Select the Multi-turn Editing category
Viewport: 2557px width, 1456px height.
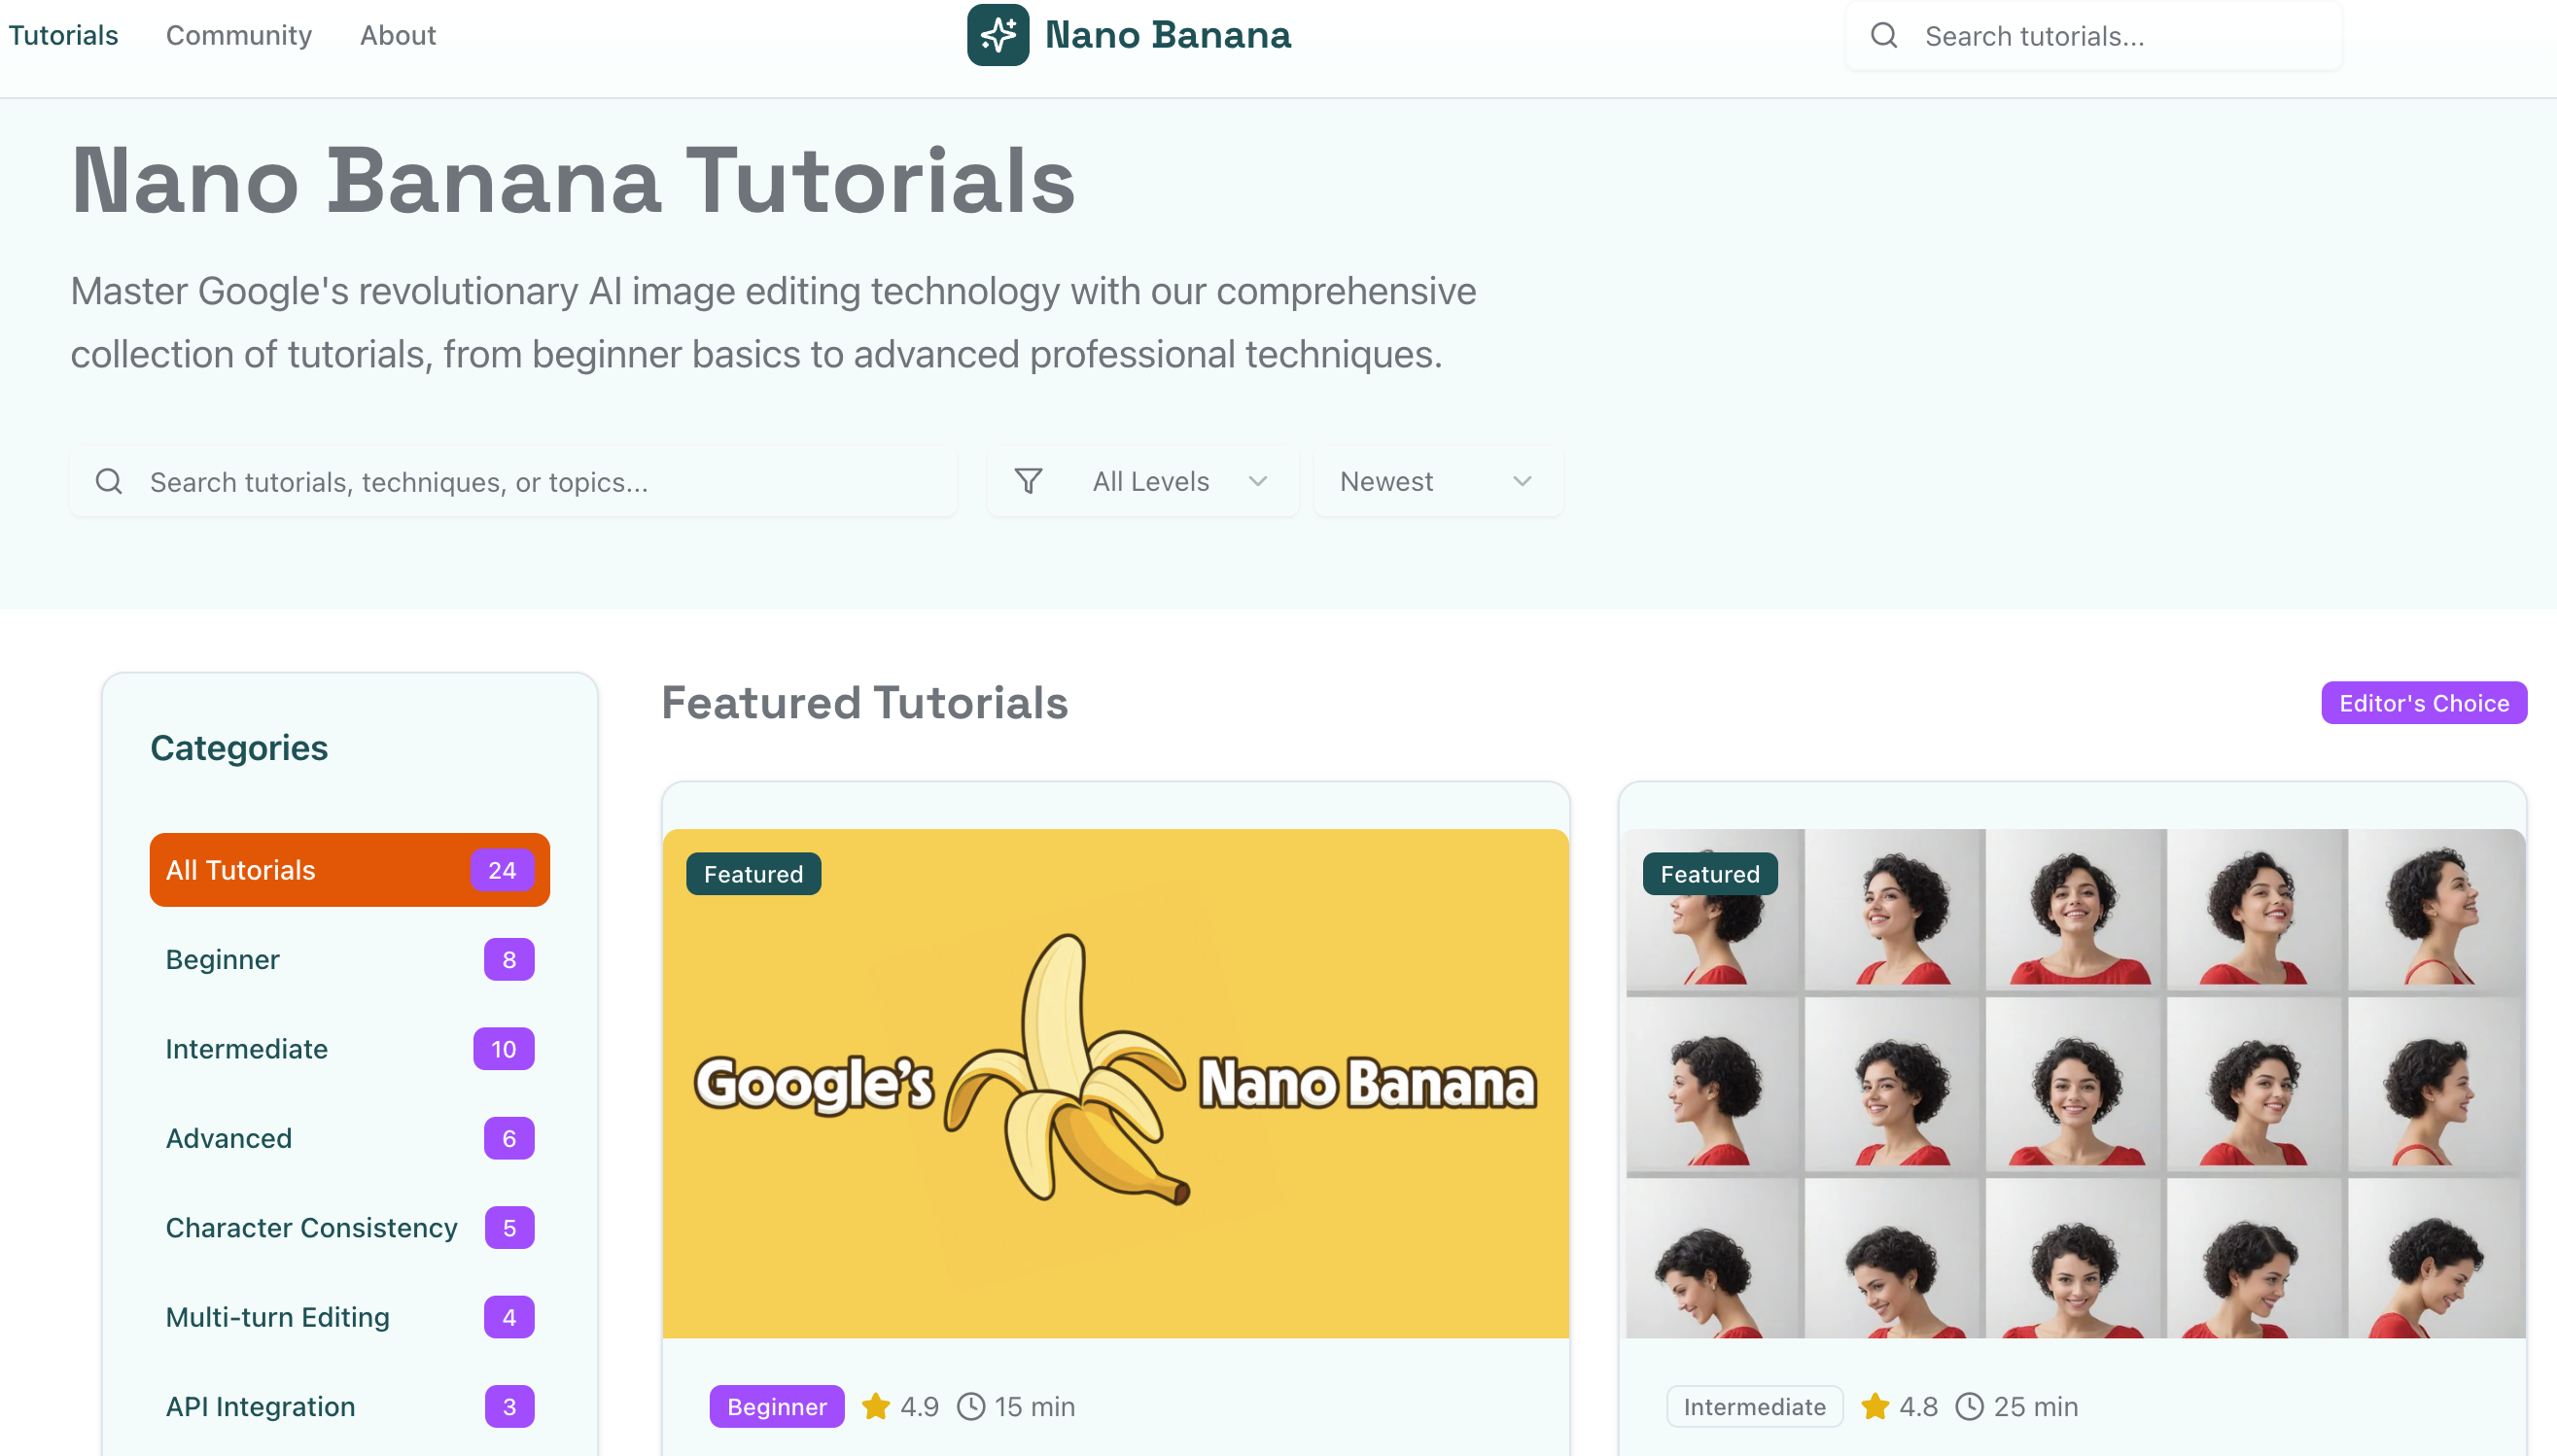coord(350,1317)
